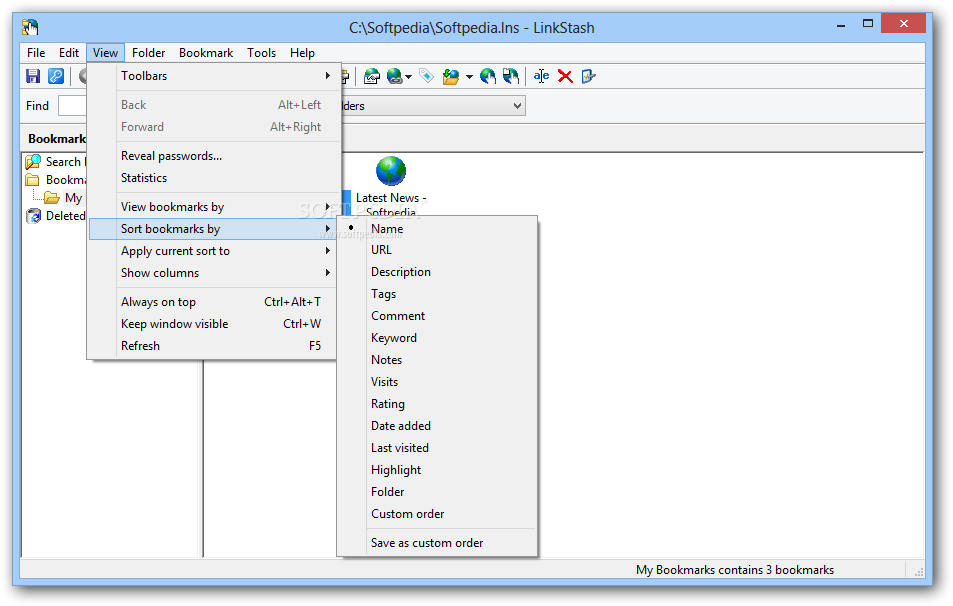Expand Apply current sort to submenu

click(x=214, y=251)
